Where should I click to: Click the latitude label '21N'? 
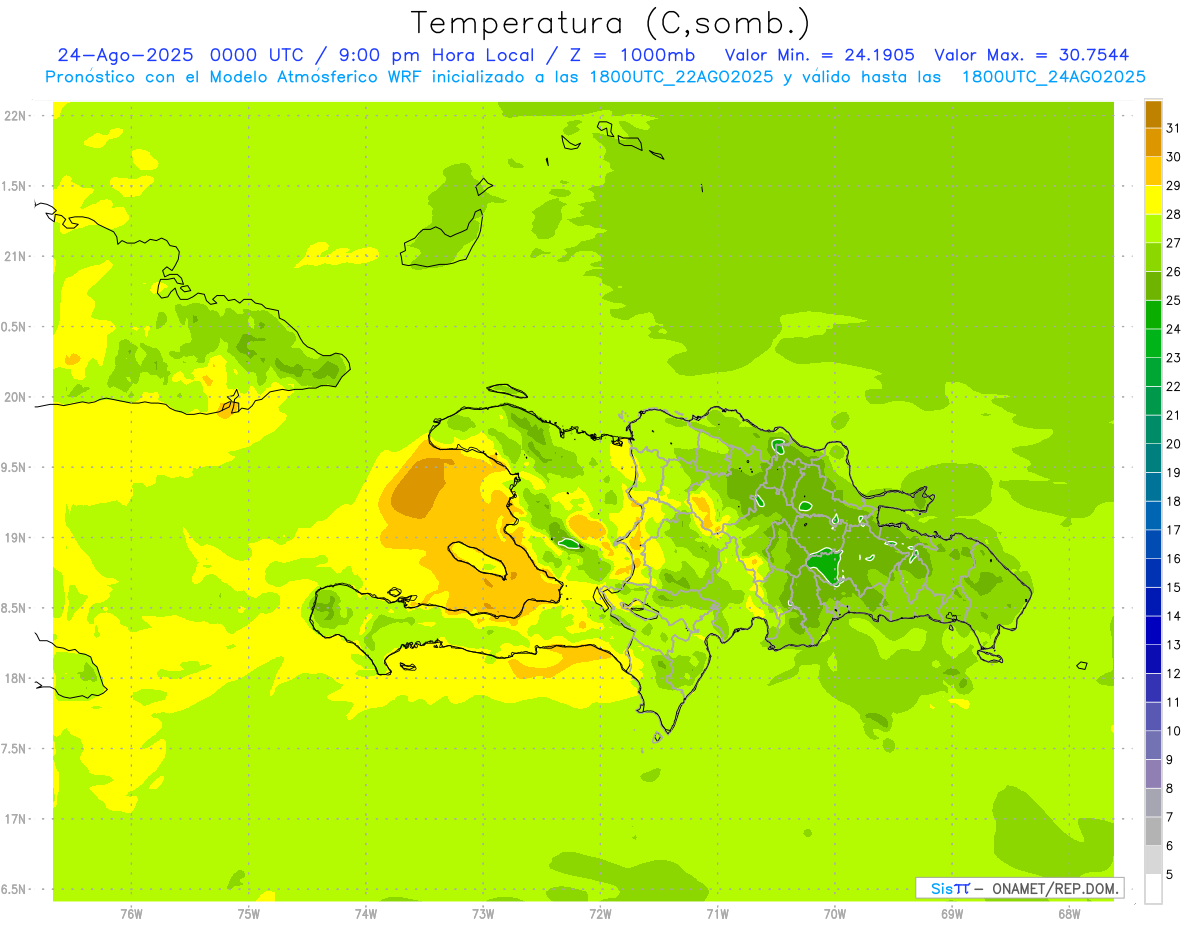point(14,257)
